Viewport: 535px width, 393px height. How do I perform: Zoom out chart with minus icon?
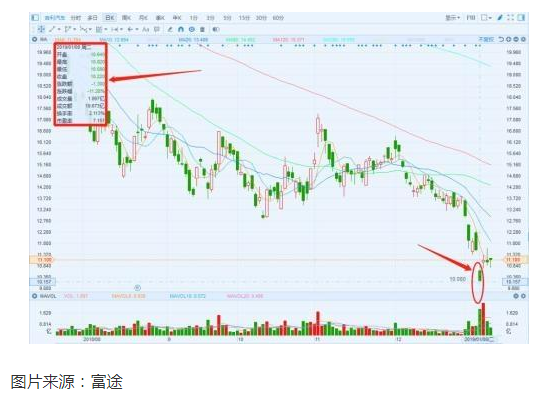coord(516,40)
